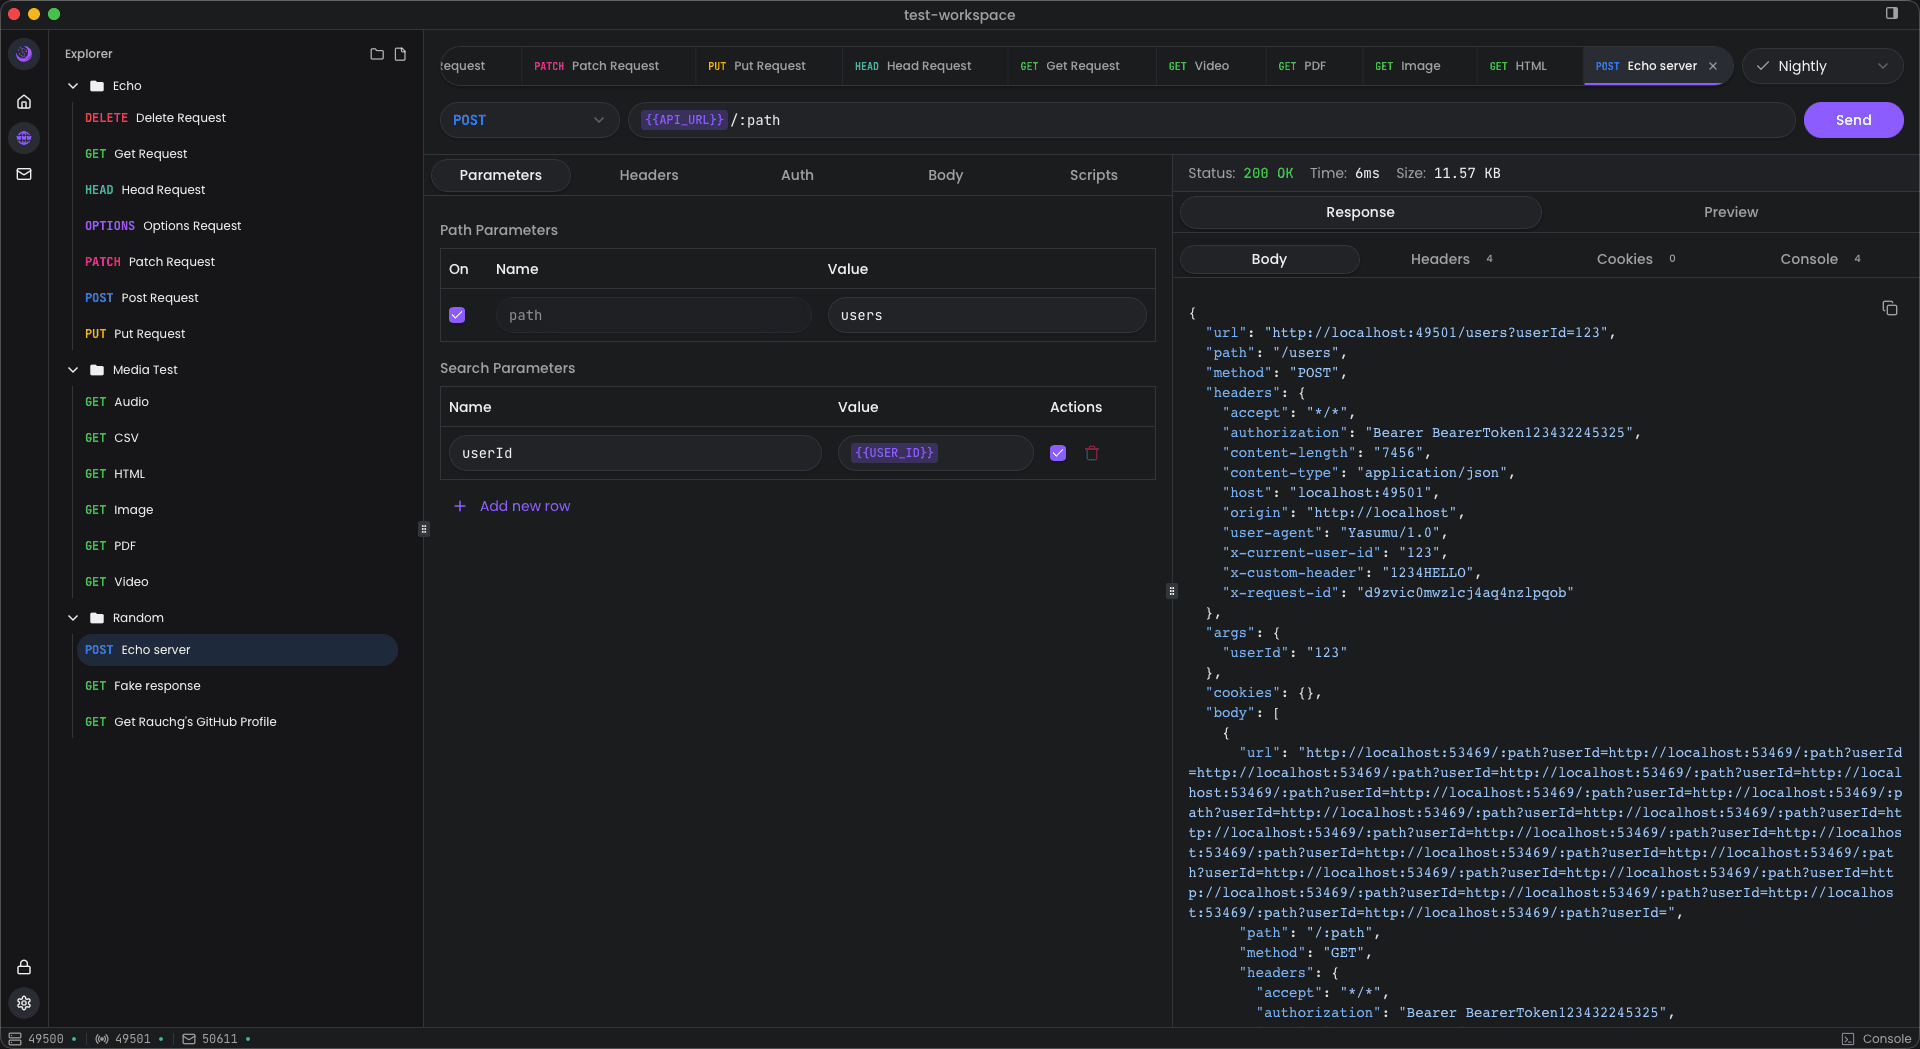
Task: Collapse the Echo folder
Action: pos(72,86)
